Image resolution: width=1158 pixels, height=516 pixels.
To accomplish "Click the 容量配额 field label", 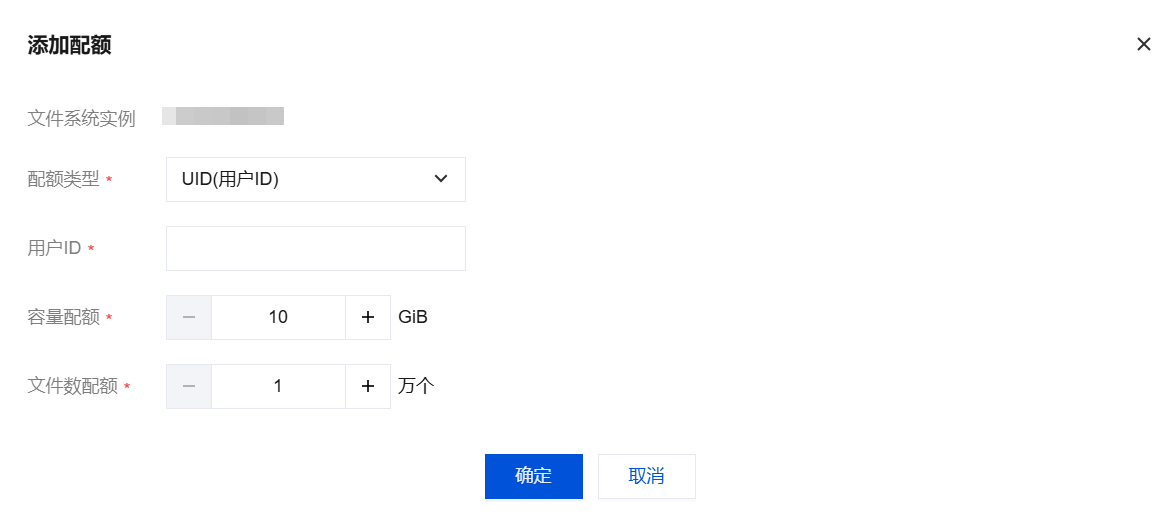I will click(63, 317).
